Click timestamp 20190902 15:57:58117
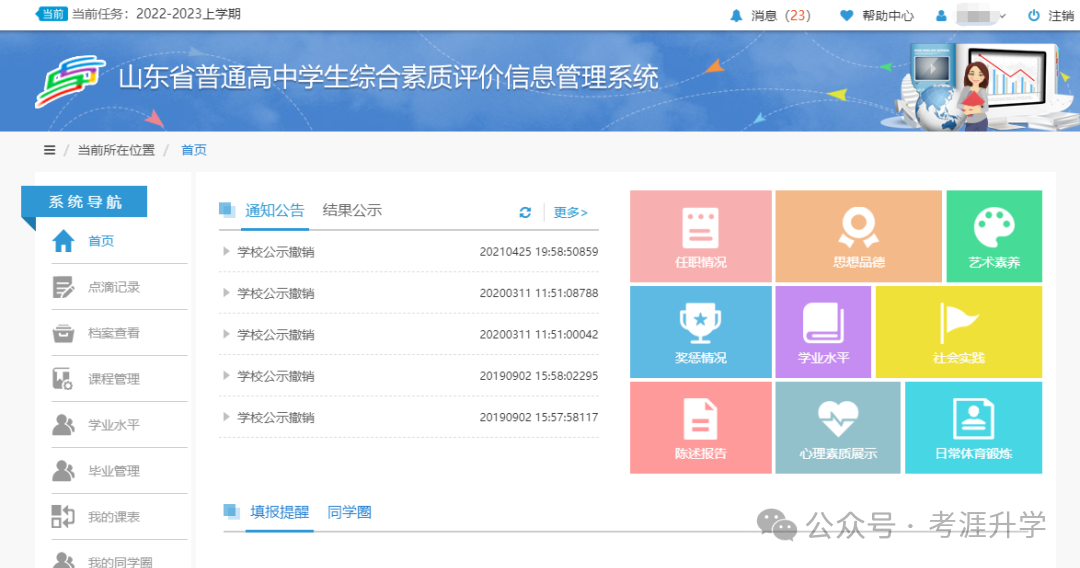This screenshot has width=1080, height=568. (x=539, y=417)
